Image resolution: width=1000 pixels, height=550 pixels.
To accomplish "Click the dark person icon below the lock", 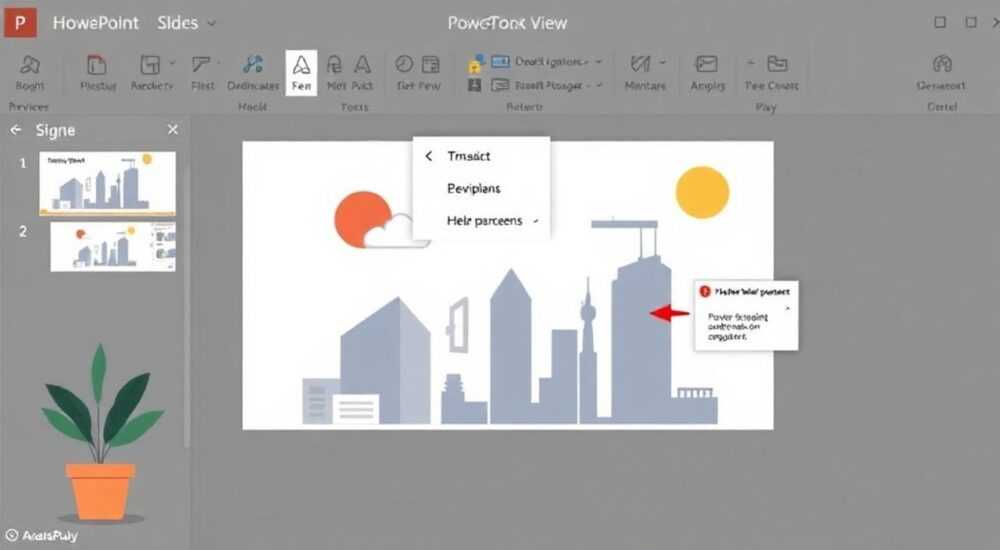I will coord(474,85).
